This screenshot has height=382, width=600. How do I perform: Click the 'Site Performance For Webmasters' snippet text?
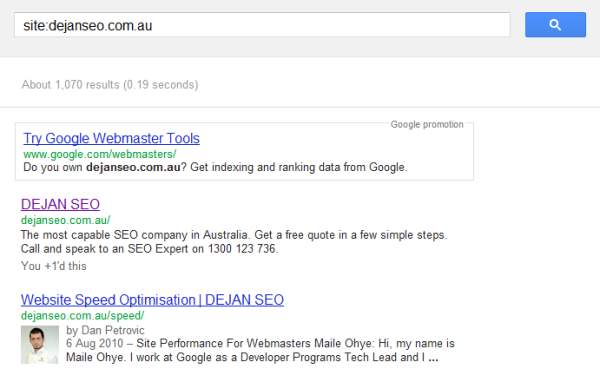pyautogui.click(x=223, y=343)
